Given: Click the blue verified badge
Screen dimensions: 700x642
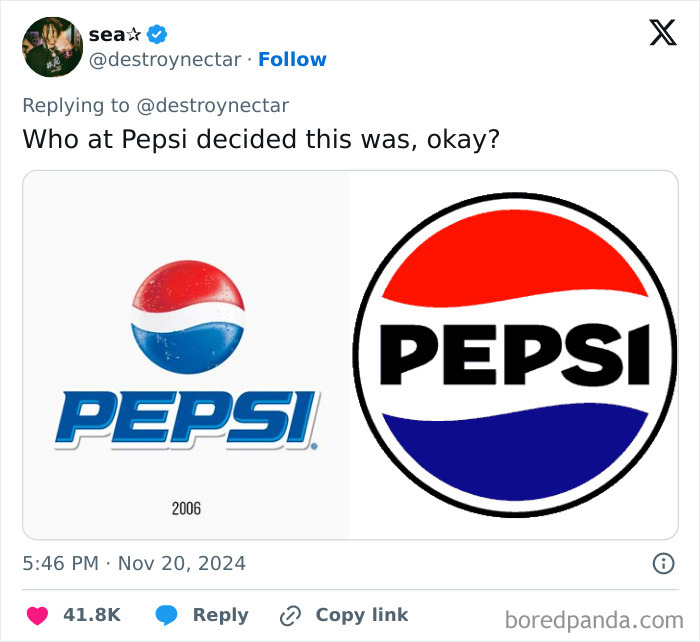Looking at the screenshot, I should [x=157, y=34].
